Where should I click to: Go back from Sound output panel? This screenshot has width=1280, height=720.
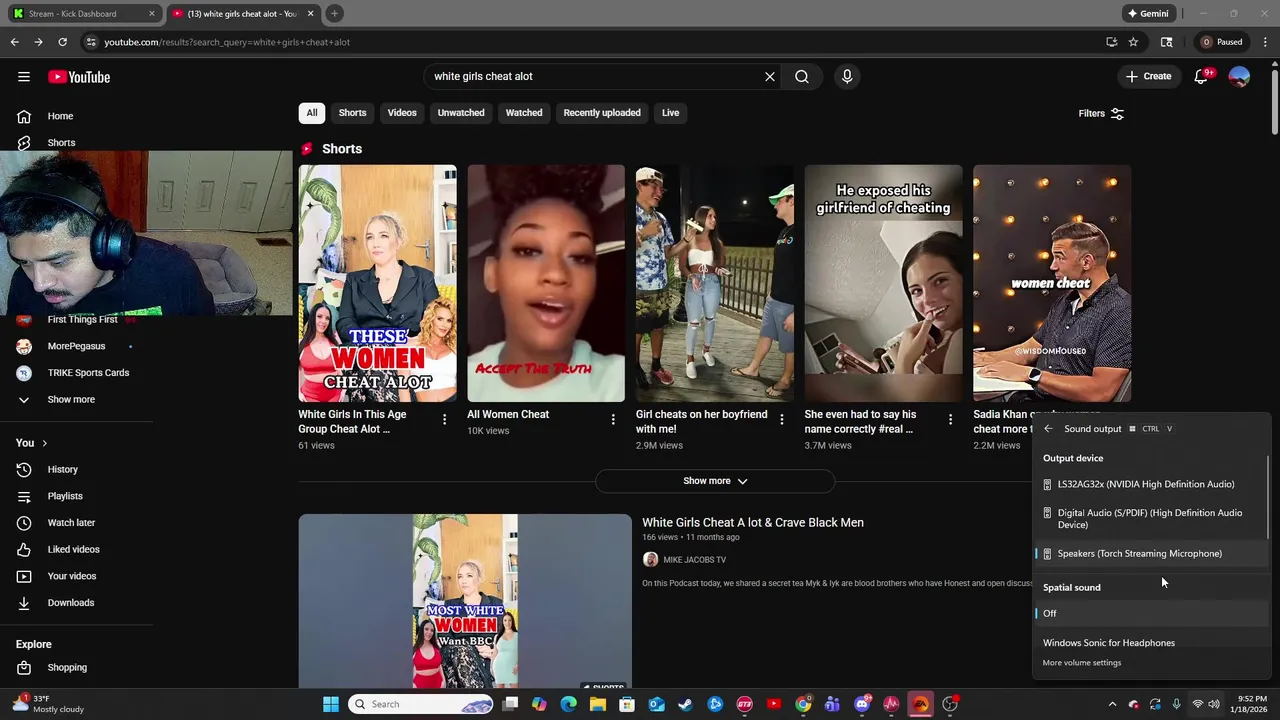pos(1048,429)
